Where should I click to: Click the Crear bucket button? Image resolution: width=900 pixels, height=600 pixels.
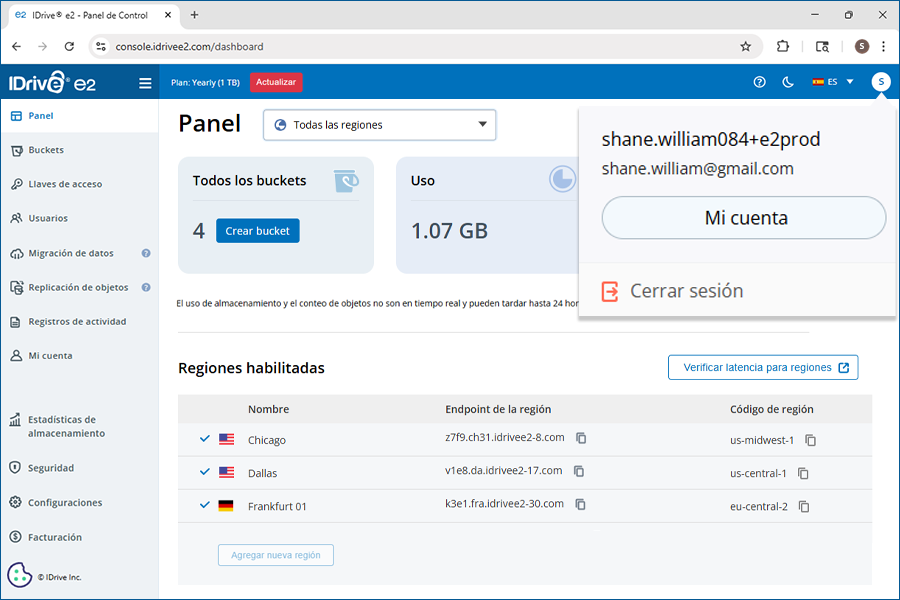point(257,231)
